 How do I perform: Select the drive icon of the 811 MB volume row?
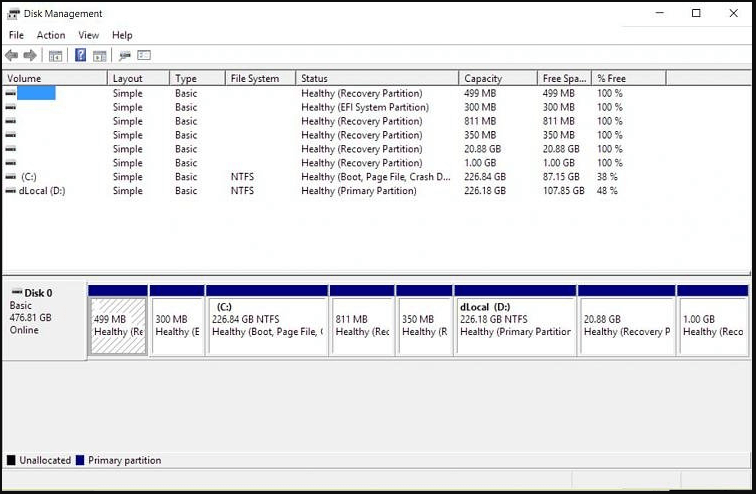[x=11, y=121]
